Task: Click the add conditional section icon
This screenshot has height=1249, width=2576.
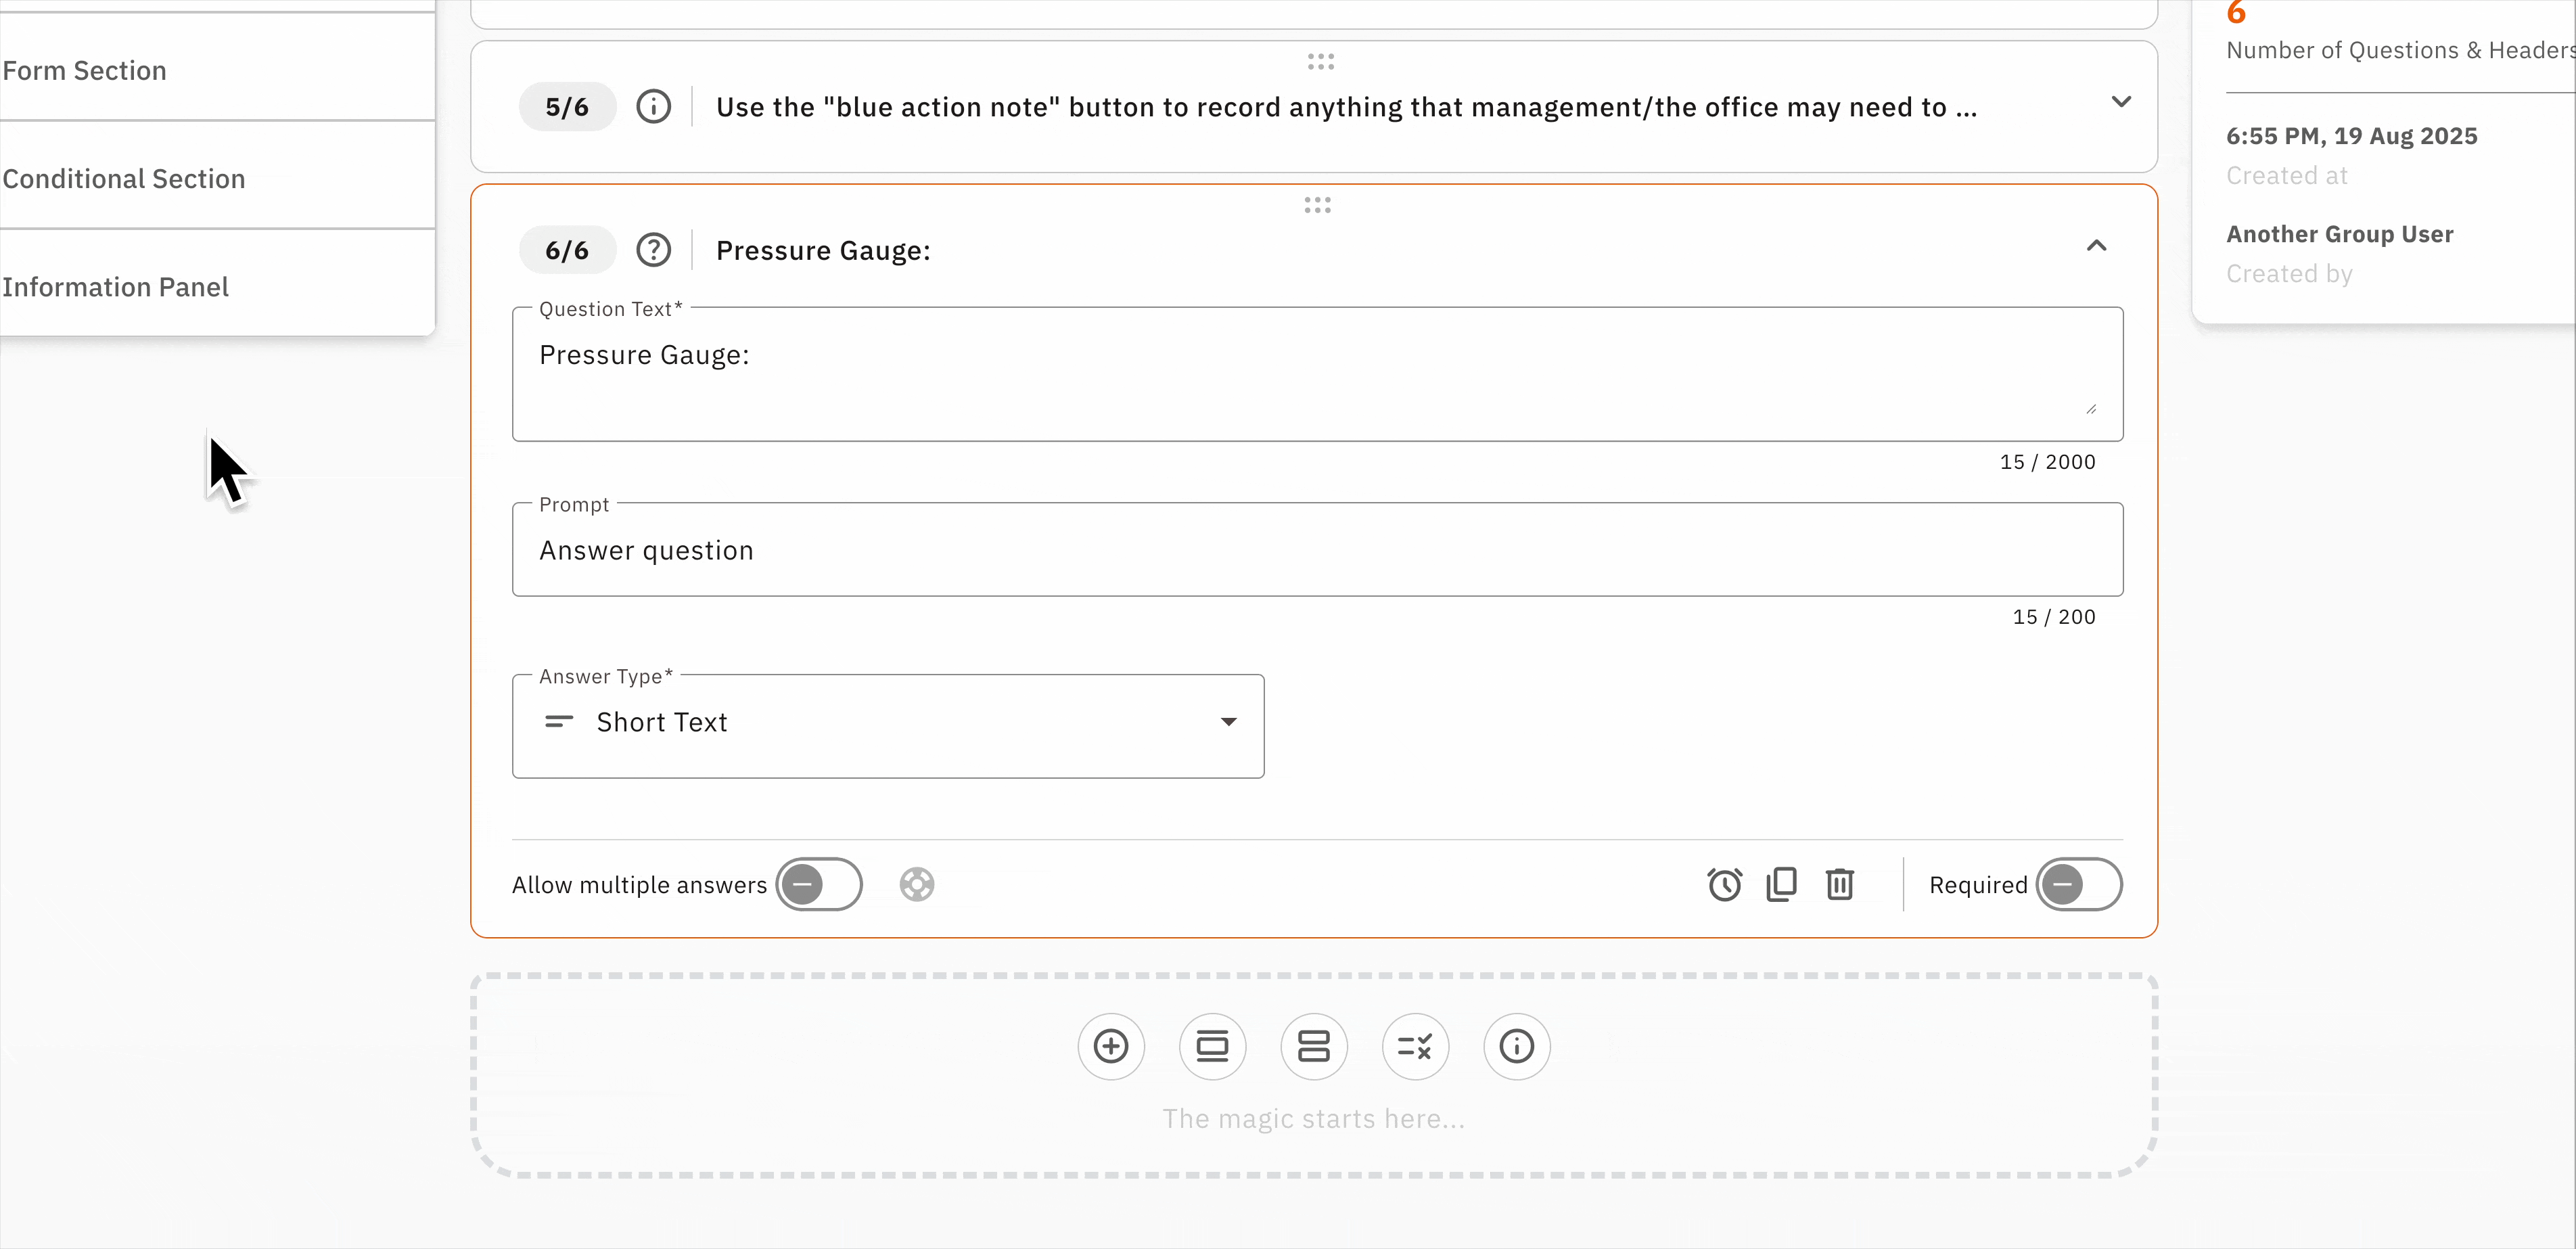Action: tap(1415, 1046)
